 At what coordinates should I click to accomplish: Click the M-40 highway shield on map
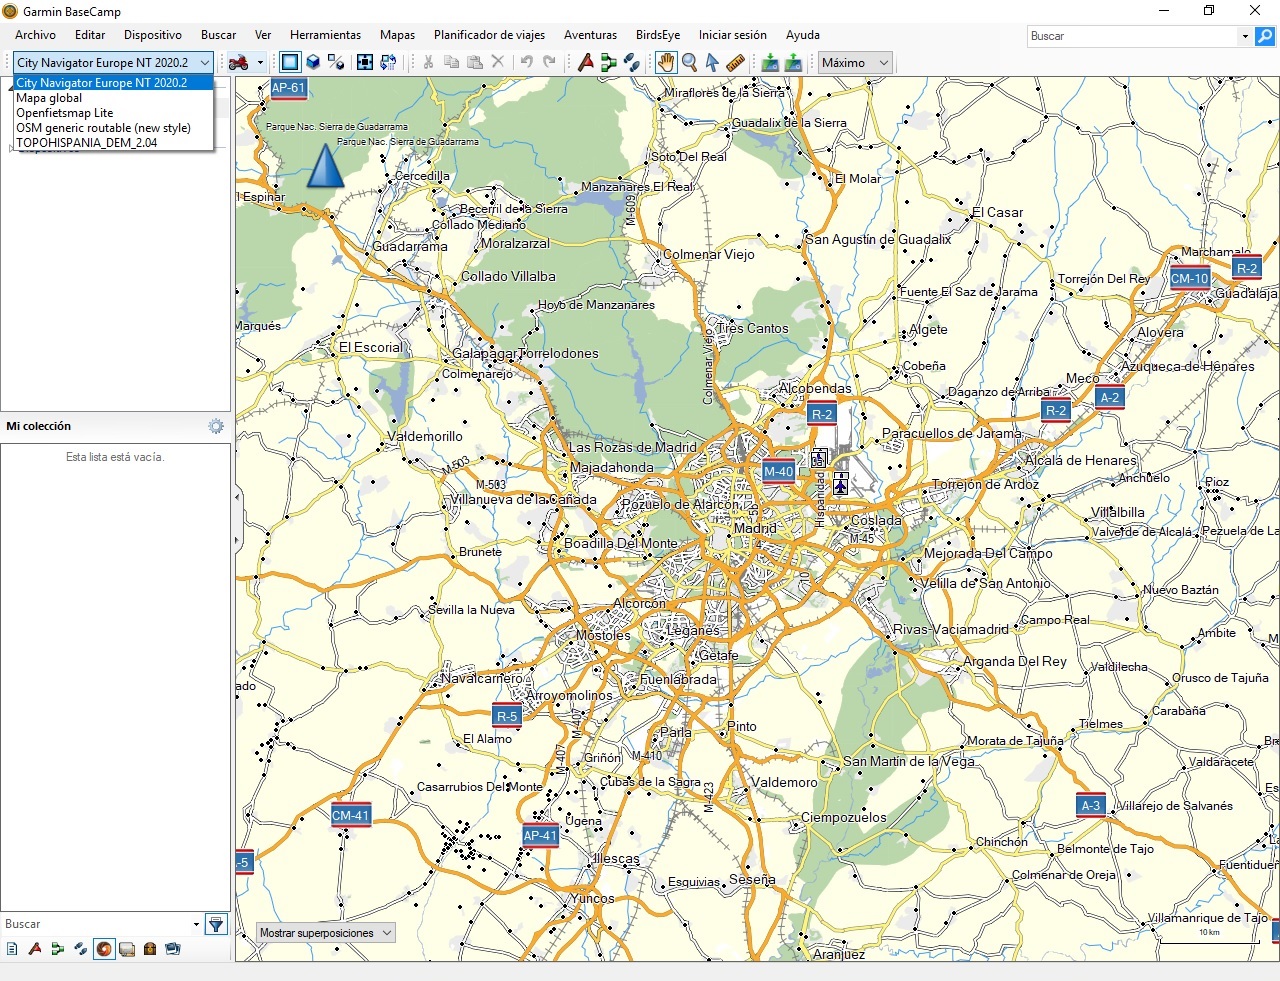coord(778,472)
